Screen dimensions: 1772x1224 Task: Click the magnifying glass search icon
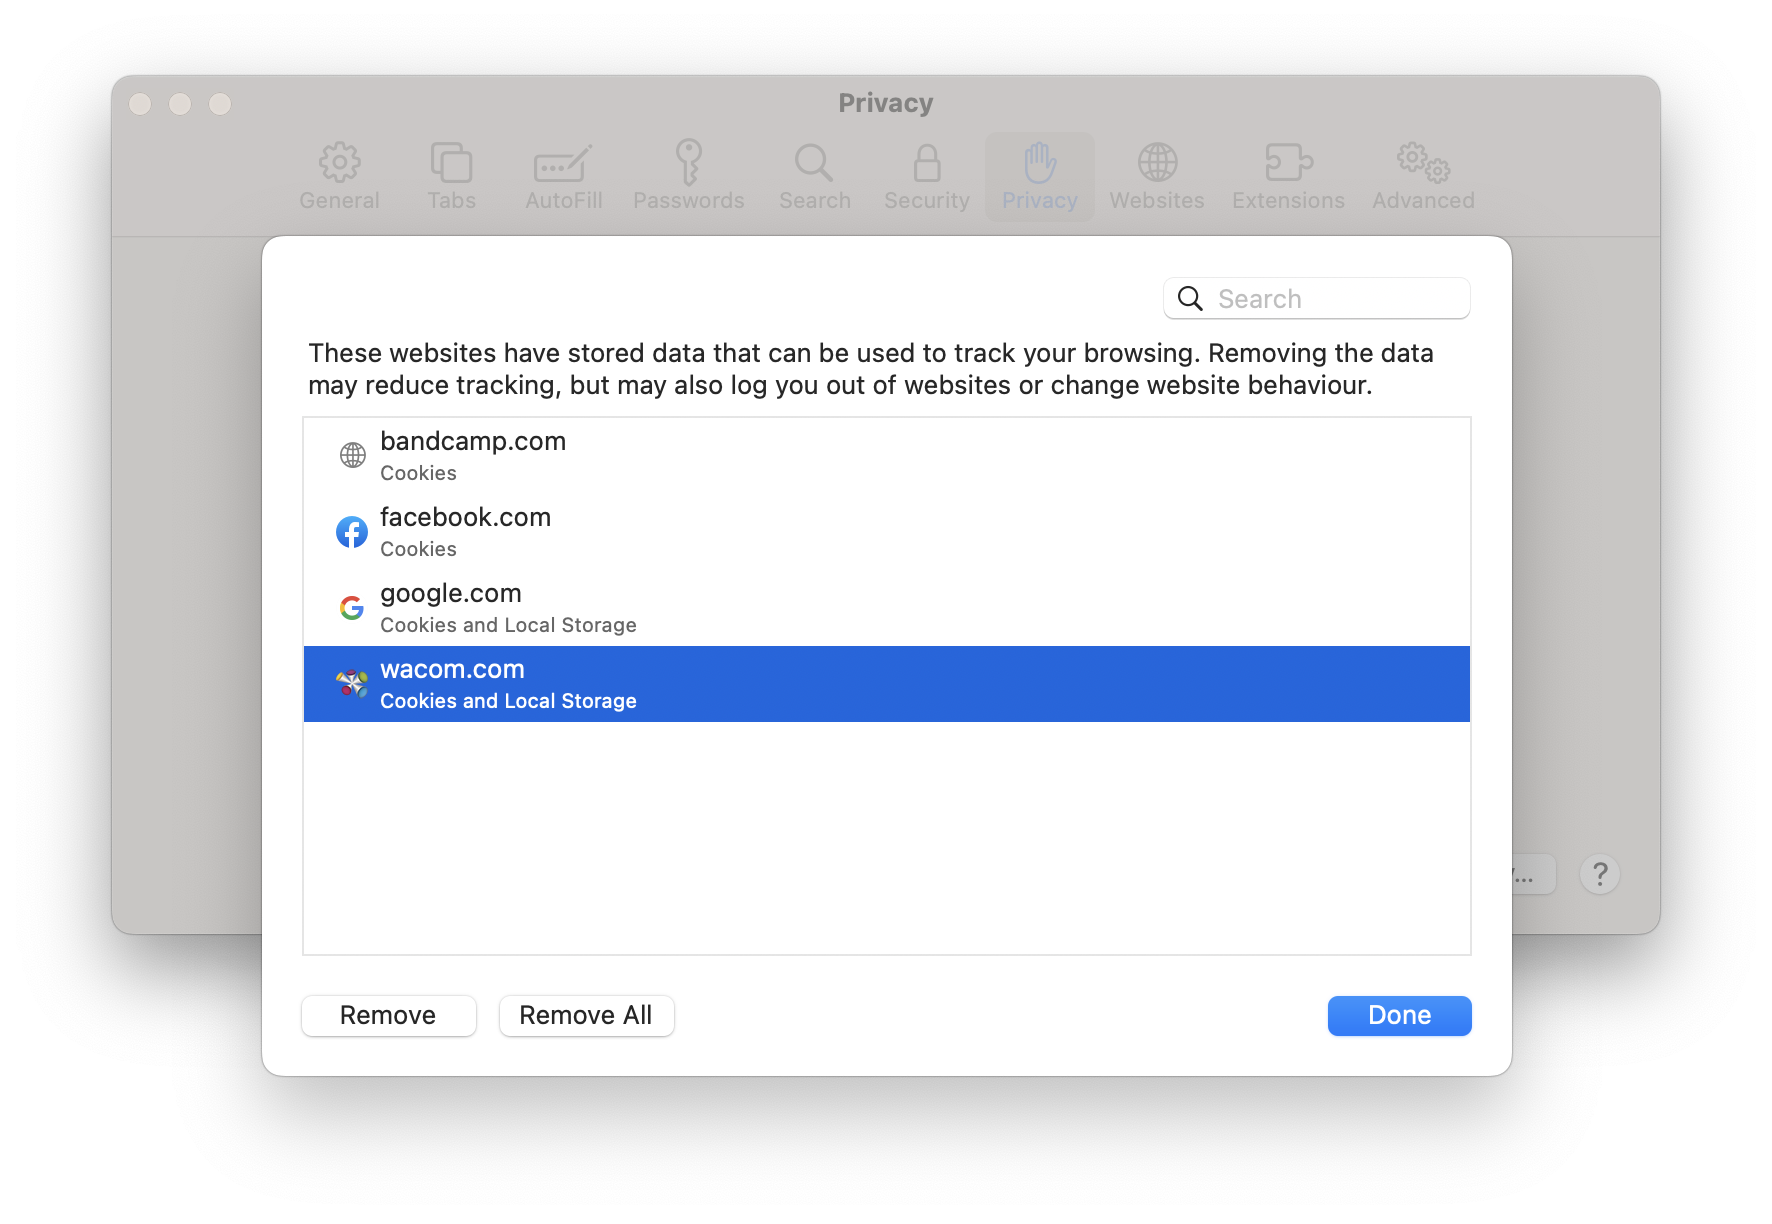[1190, 298]
